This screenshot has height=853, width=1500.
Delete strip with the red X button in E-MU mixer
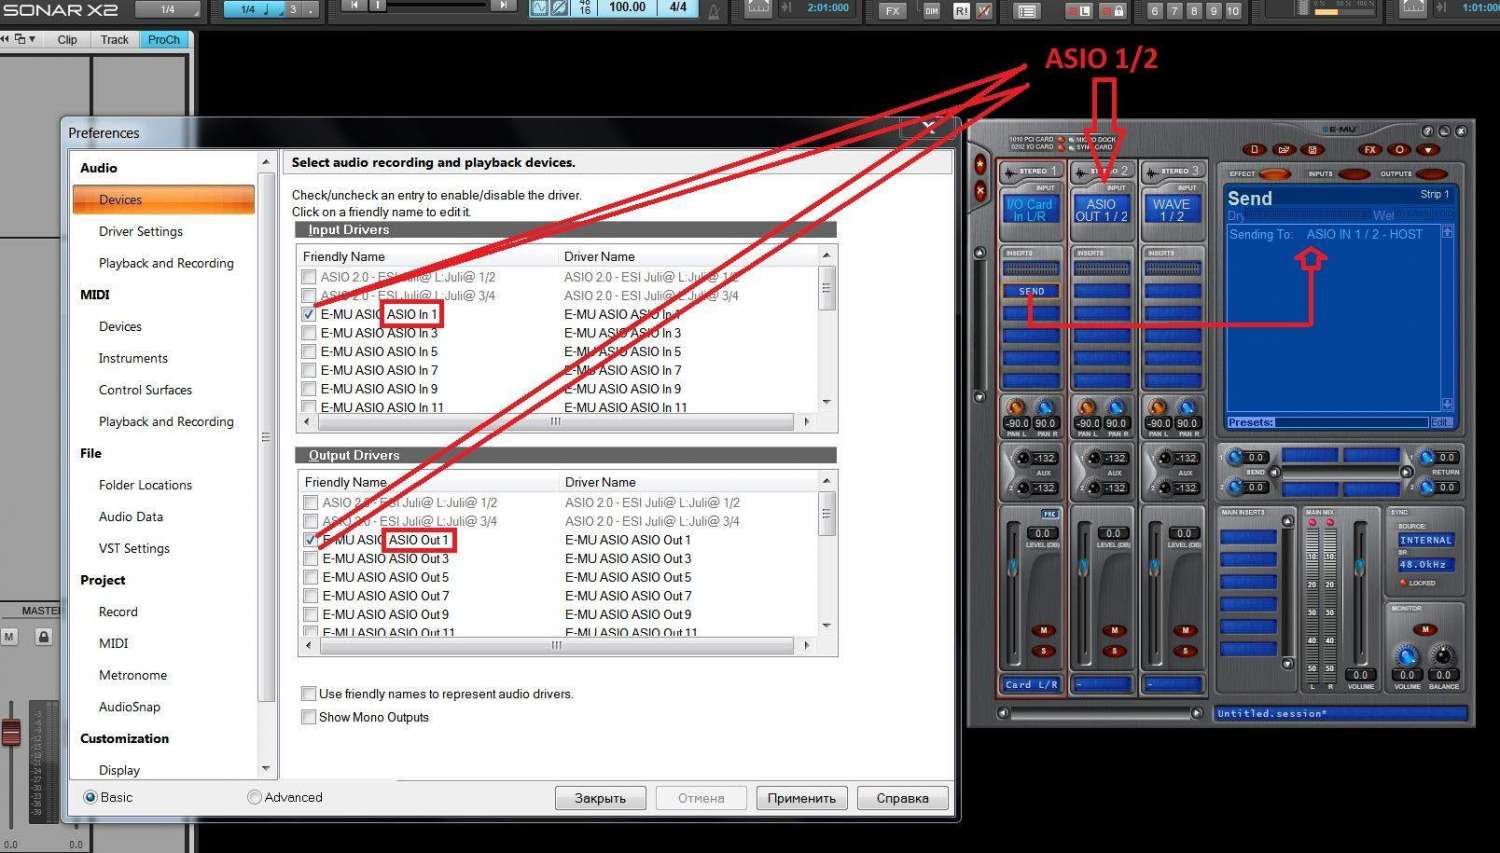click(x=980, y=190)
